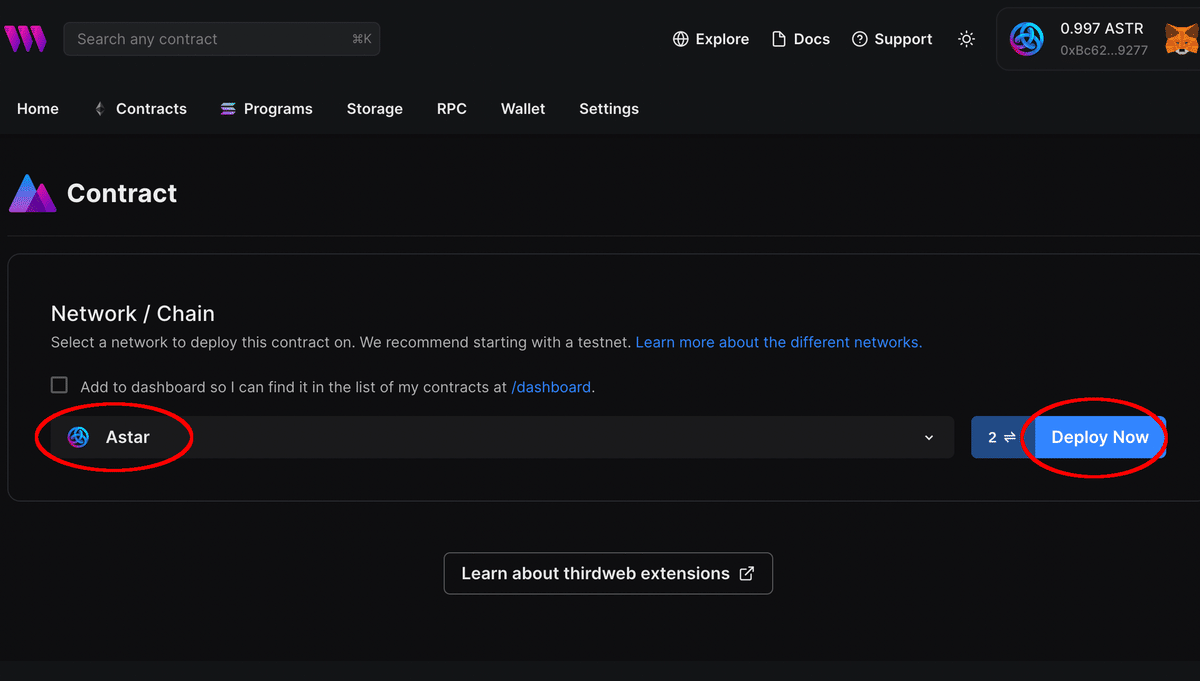Open the Settings tab
This screenshot has height=681, width=1200.
609,109
